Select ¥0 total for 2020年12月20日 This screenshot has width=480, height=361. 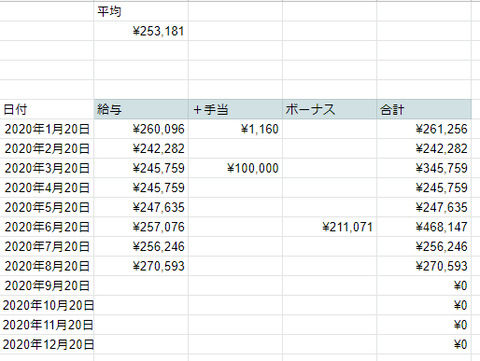pyautogui.click(x=424, y=345)
